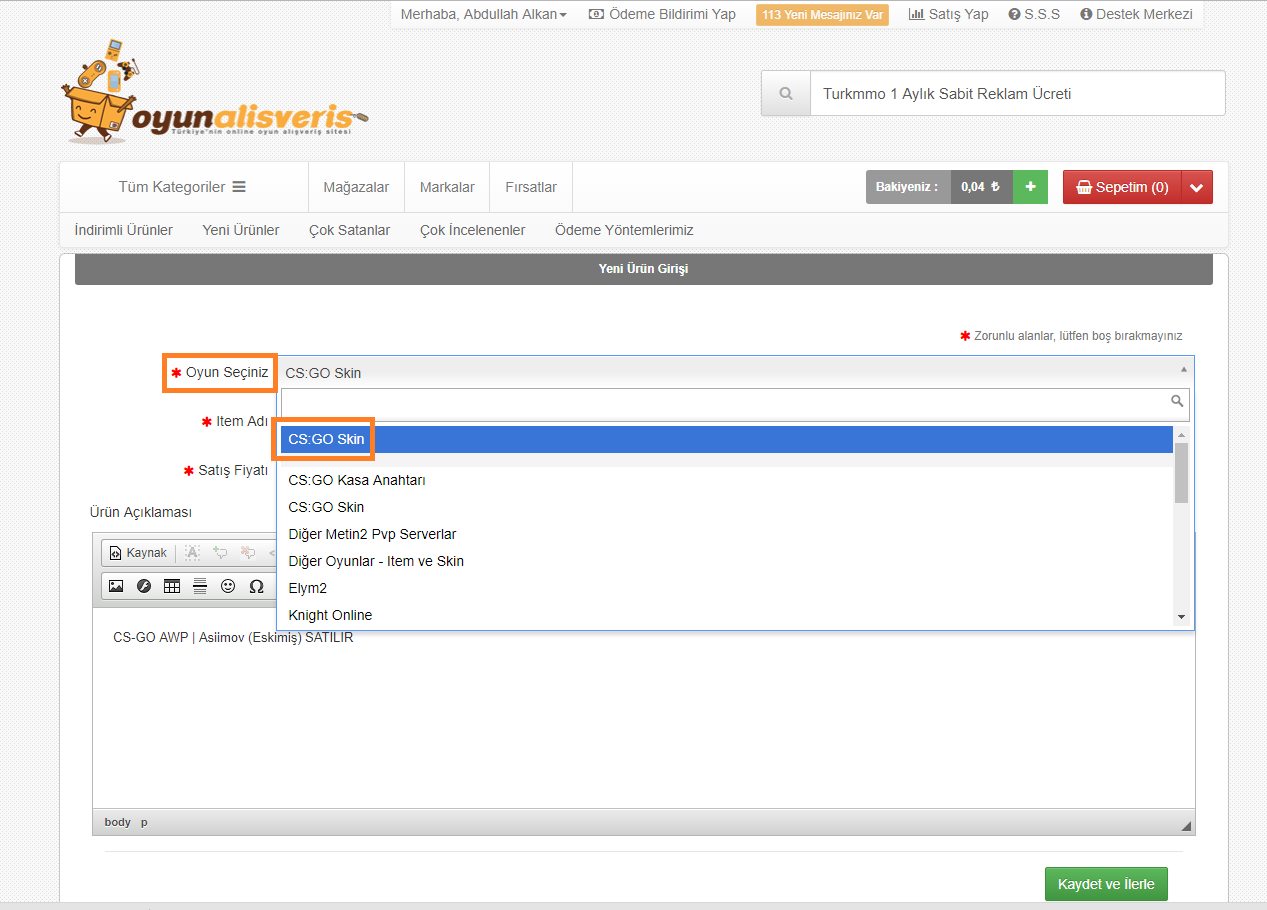Screen dimensions: 1267x910
Task: Click the CS-GO AWP | Asiimov editor text
Action: [233, 638]
